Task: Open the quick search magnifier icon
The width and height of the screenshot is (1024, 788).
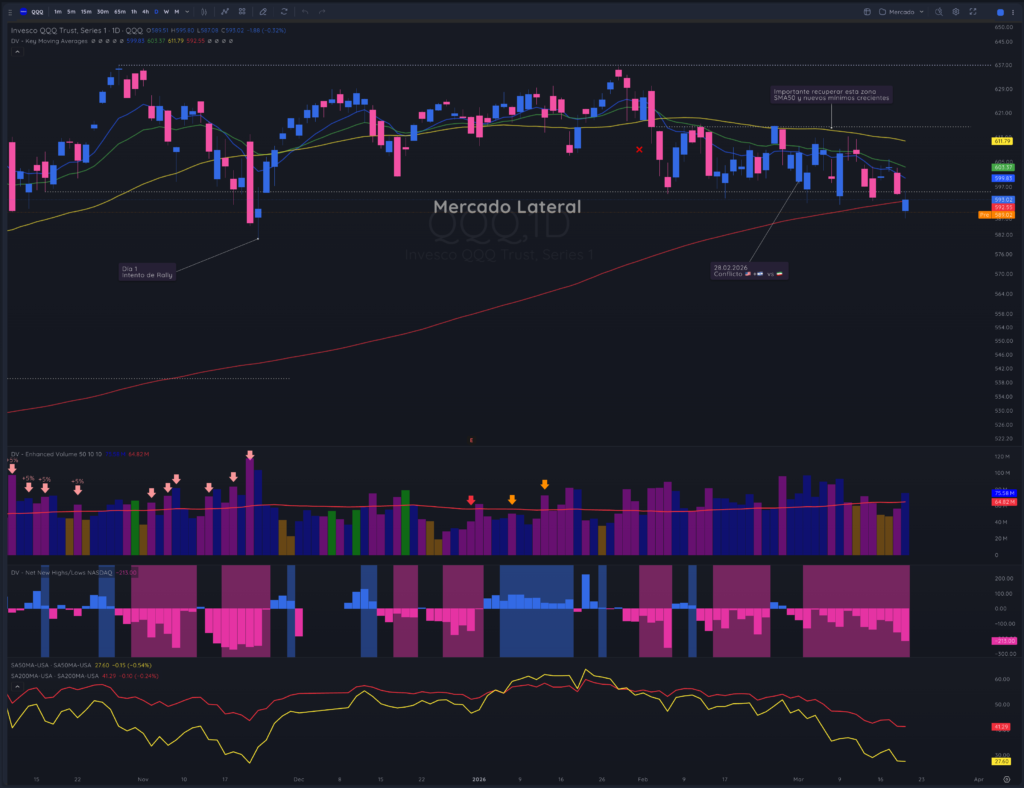Action: [x=939, y=12]
